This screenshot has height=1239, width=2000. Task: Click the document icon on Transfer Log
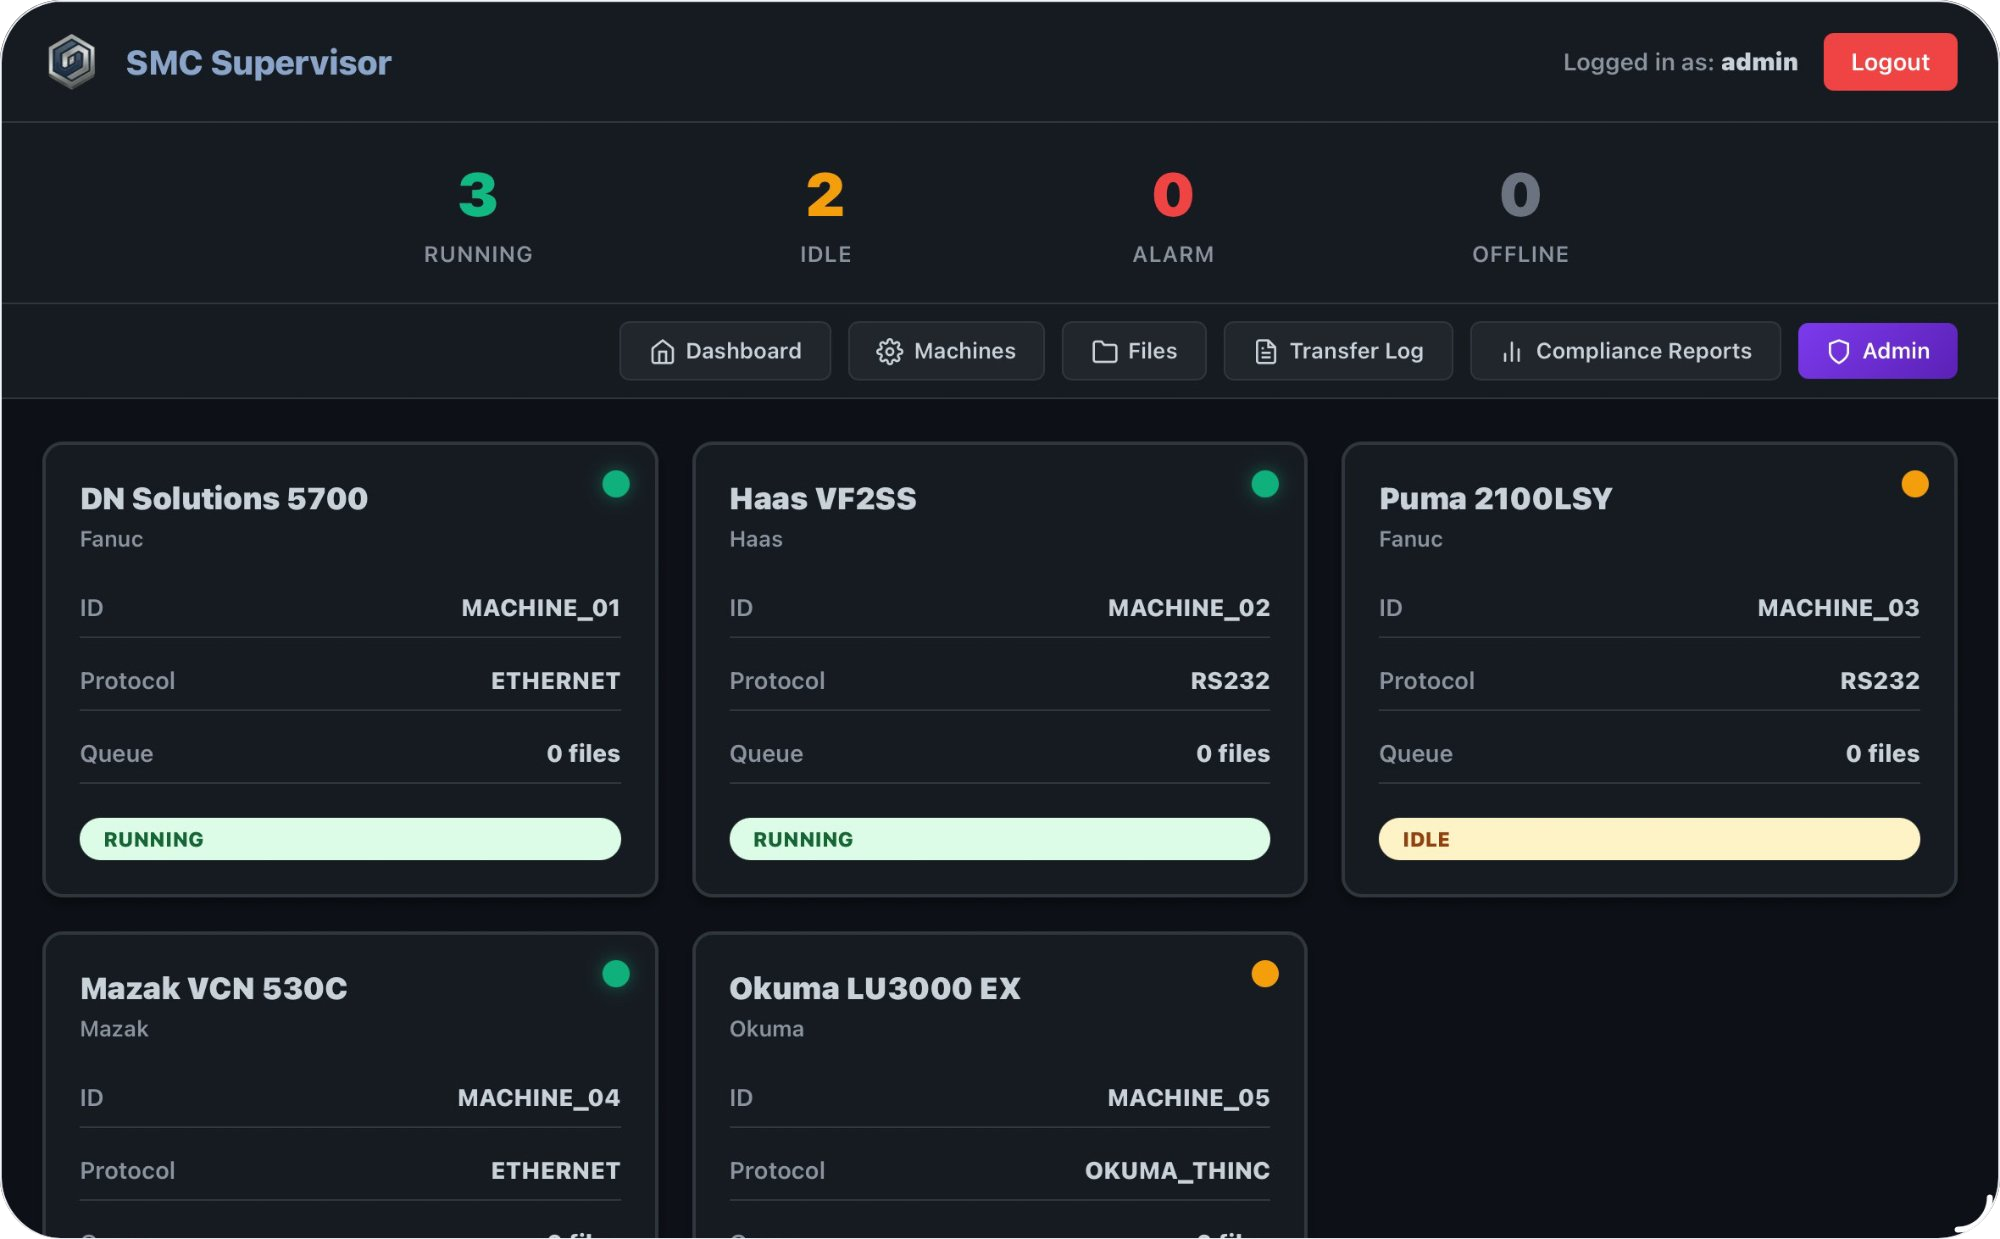click(1265, 351)
